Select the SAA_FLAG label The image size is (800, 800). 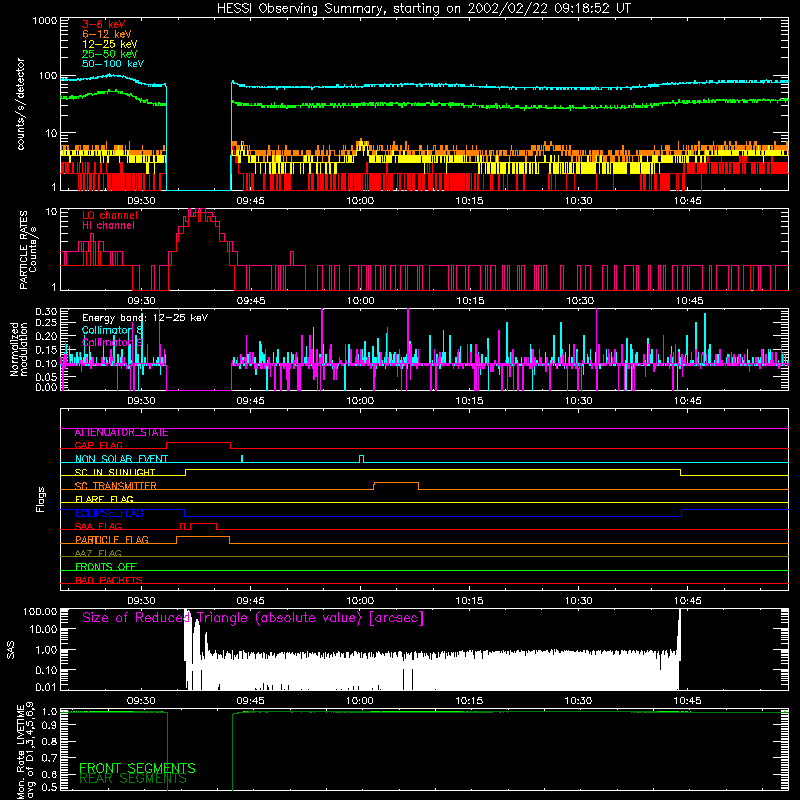coord(98,526)
